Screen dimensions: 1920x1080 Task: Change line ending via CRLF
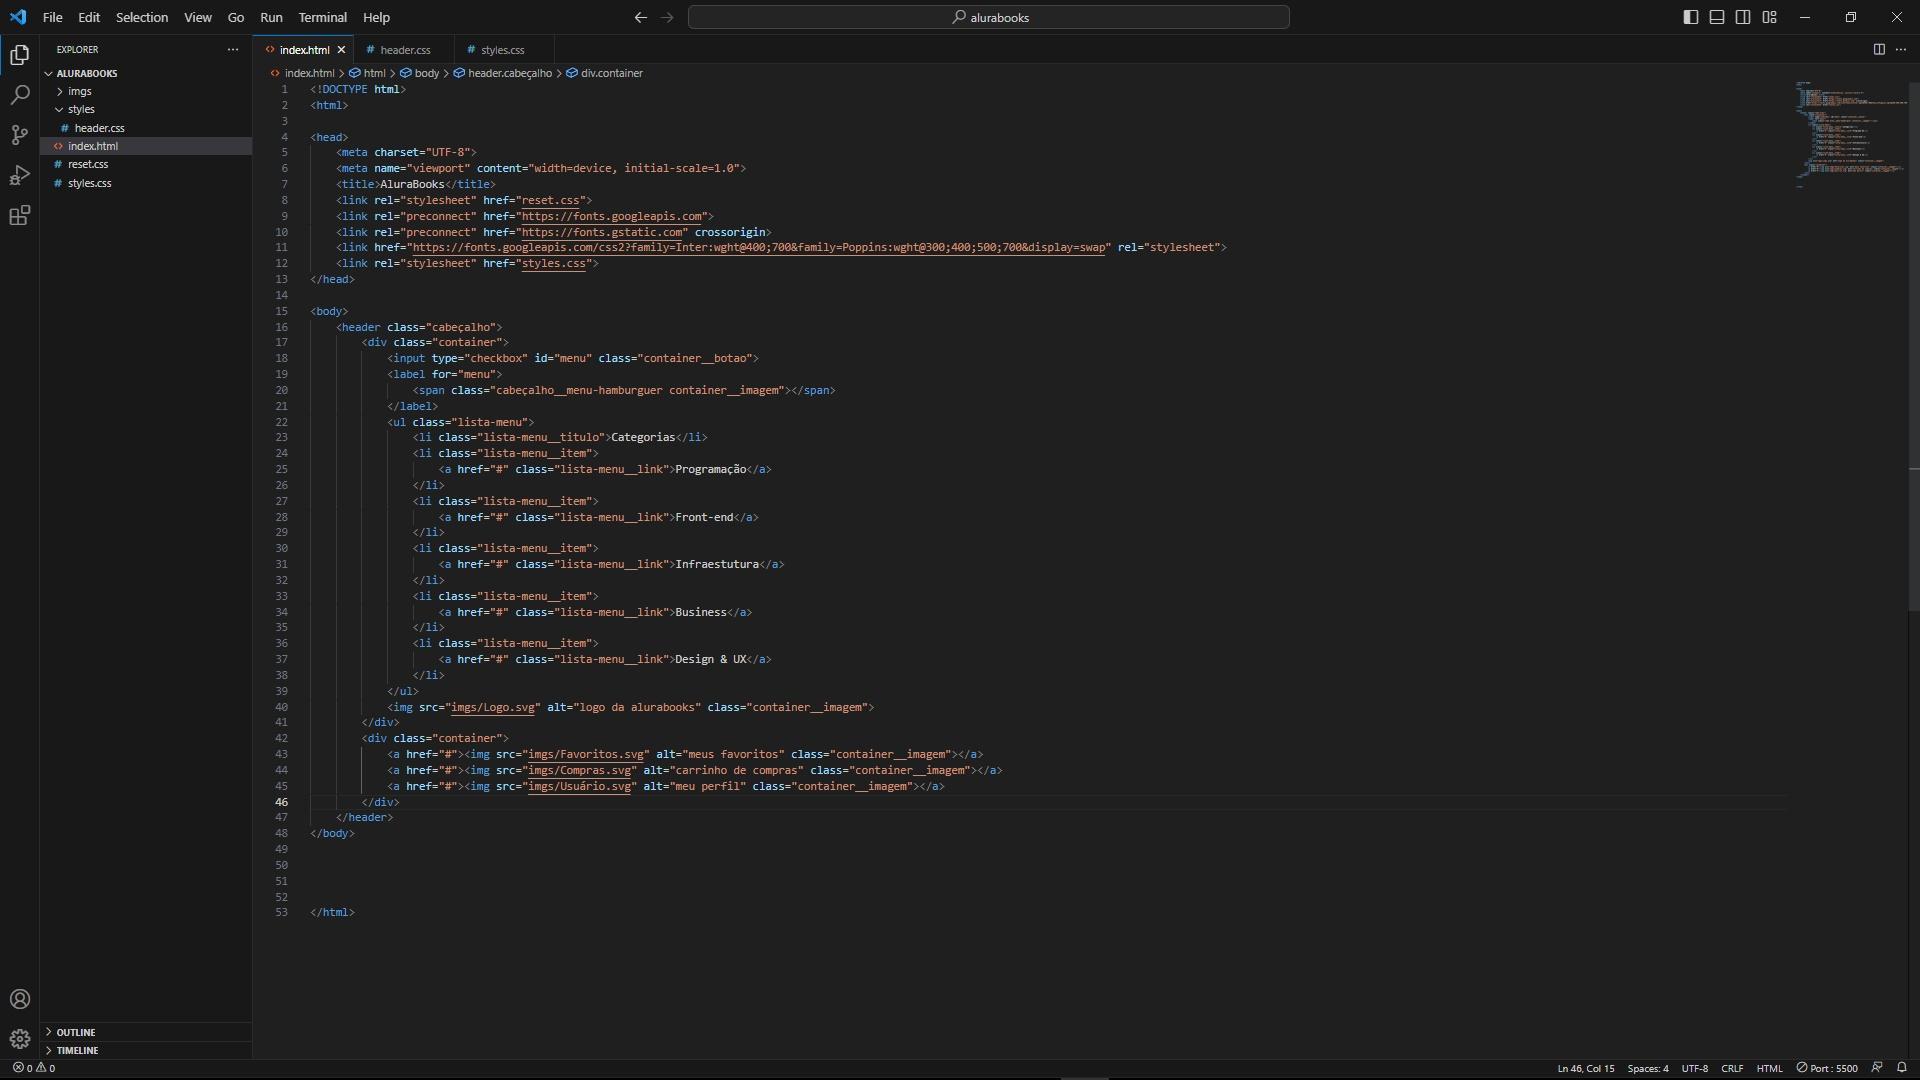point(1732,1067)
